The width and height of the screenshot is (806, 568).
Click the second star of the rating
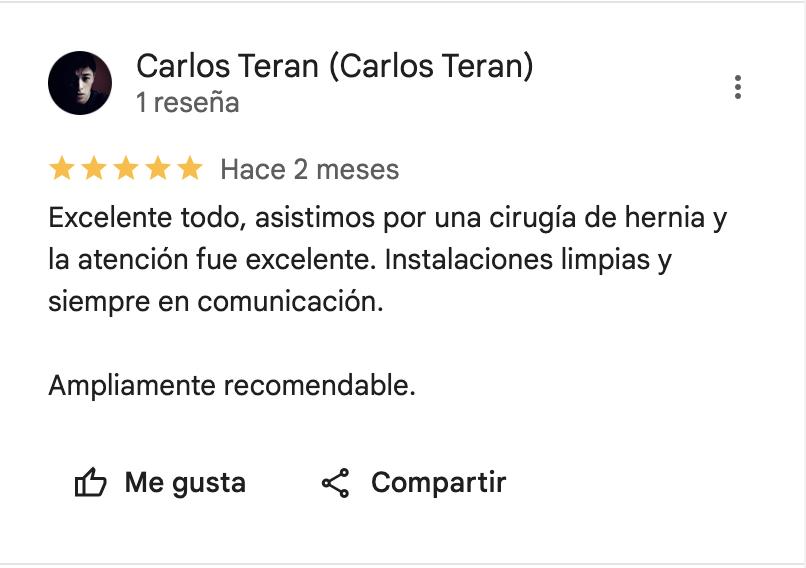click(x=94, y=170)
